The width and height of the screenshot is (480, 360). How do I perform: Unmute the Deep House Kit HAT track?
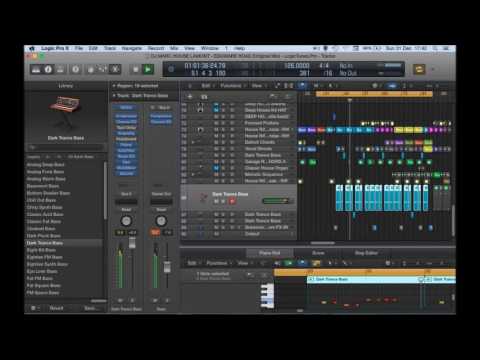point(216,110)
